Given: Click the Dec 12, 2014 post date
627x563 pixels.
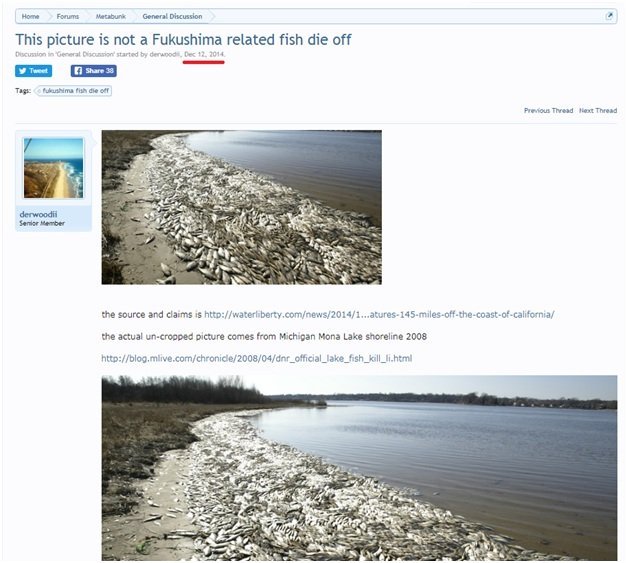Looking at the screenshot, I should [204, 54].
